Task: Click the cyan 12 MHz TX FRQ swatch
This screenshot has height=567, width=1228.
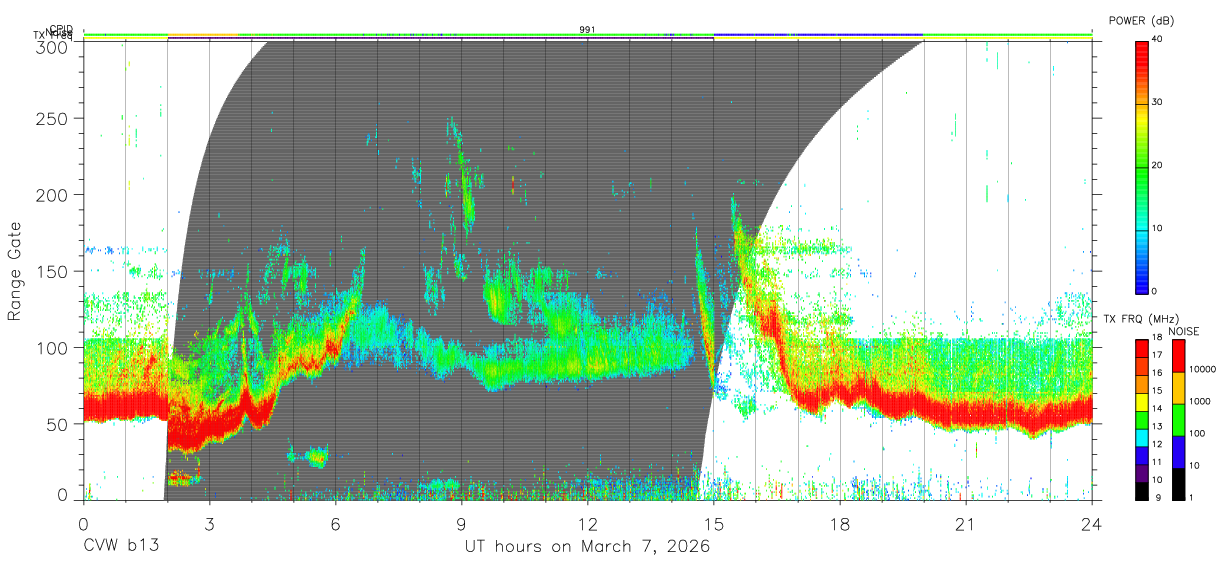Action: (x=1141, y=437)
